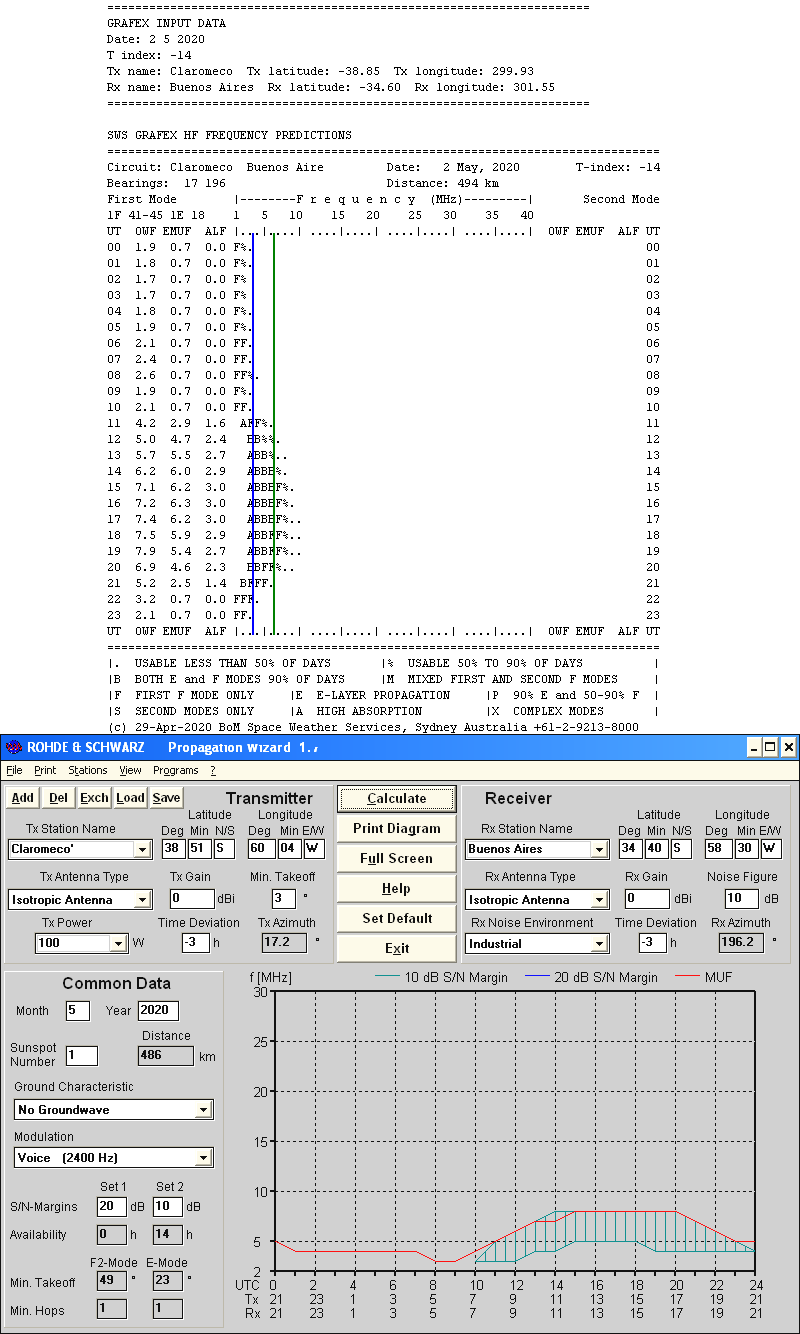Click the propagation frequency diagram
Viewport: 800px width, 1334px height.
513,1131
